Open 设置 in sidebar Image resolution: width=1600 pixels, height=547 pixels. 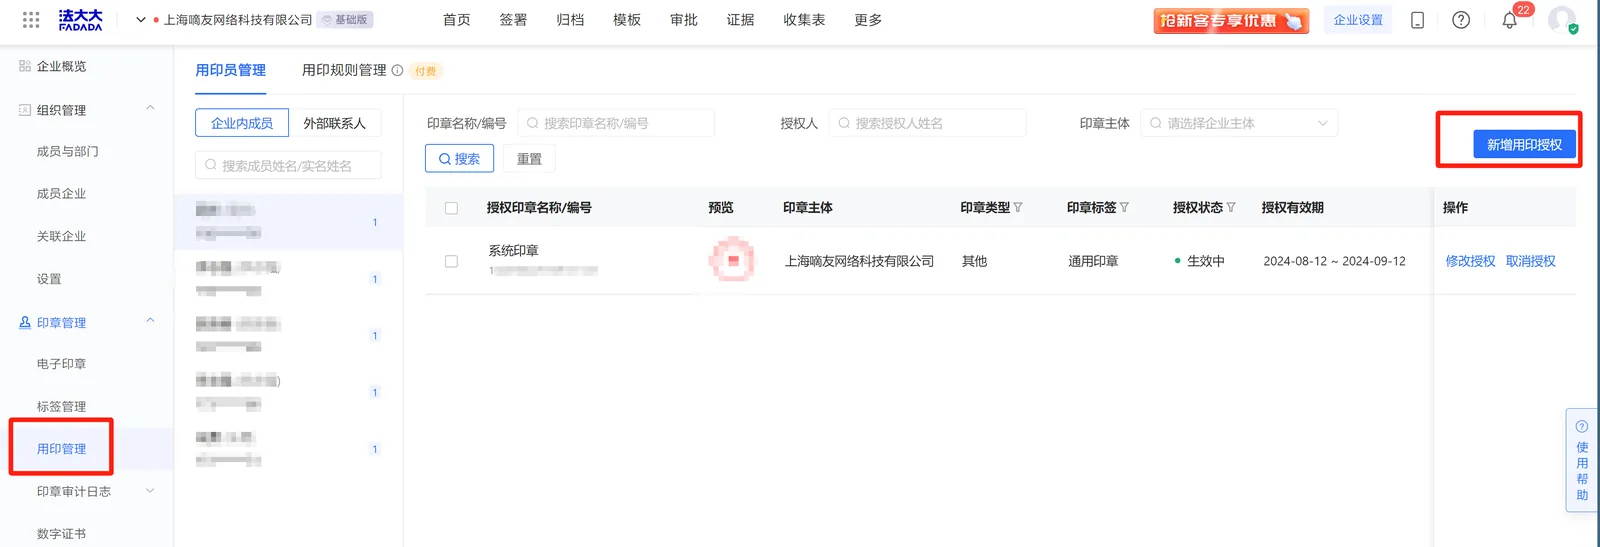(x=49, y=279)
